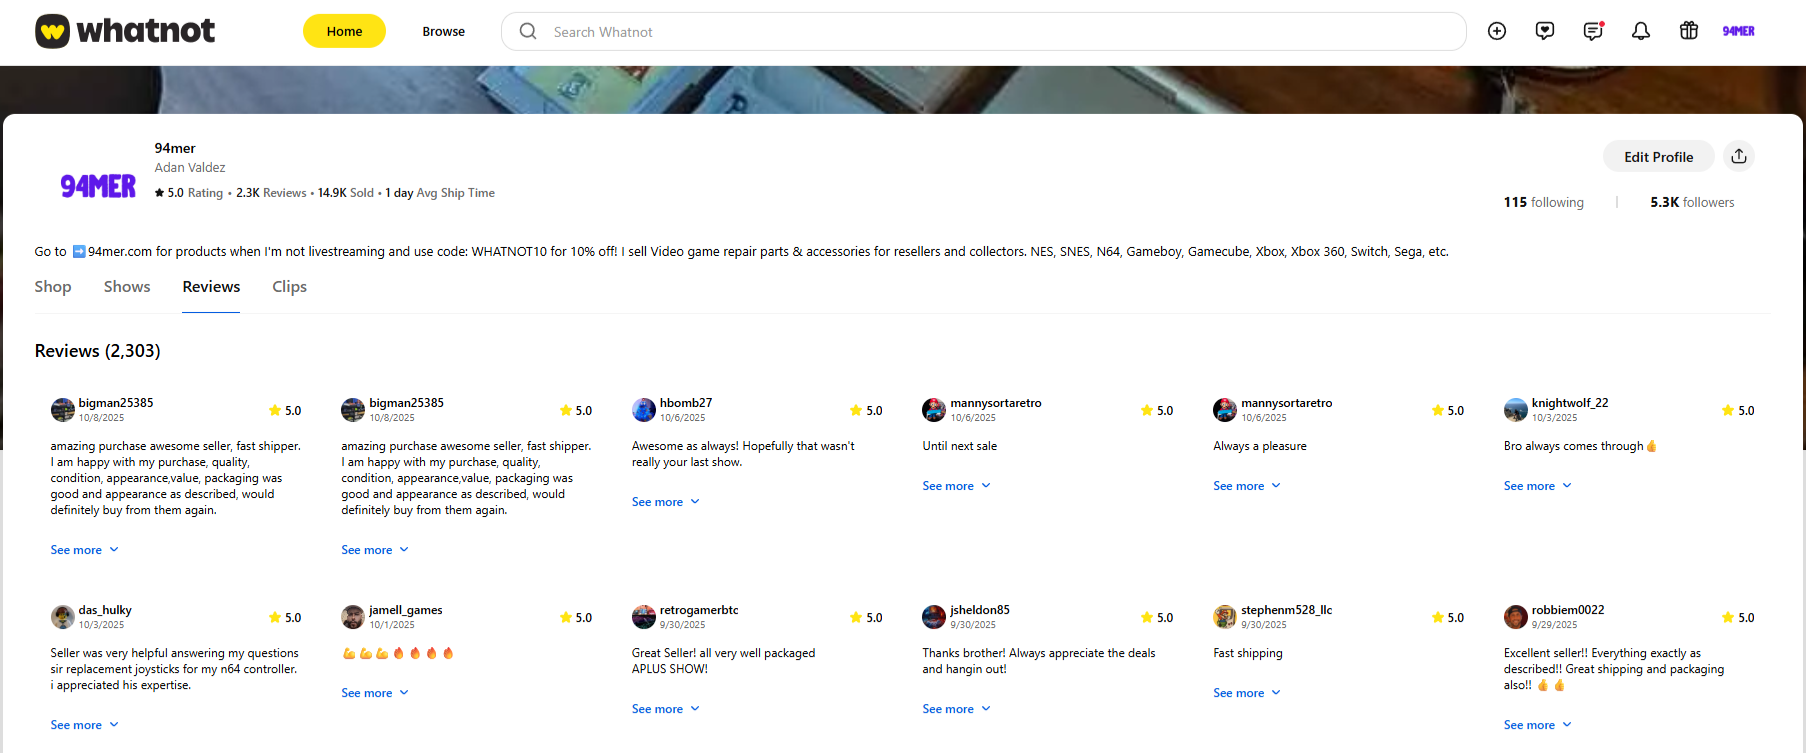Viewport: 1806px width, 753px height.
Task: Expand See more under jamell_games review
Action: pos(374,693)
